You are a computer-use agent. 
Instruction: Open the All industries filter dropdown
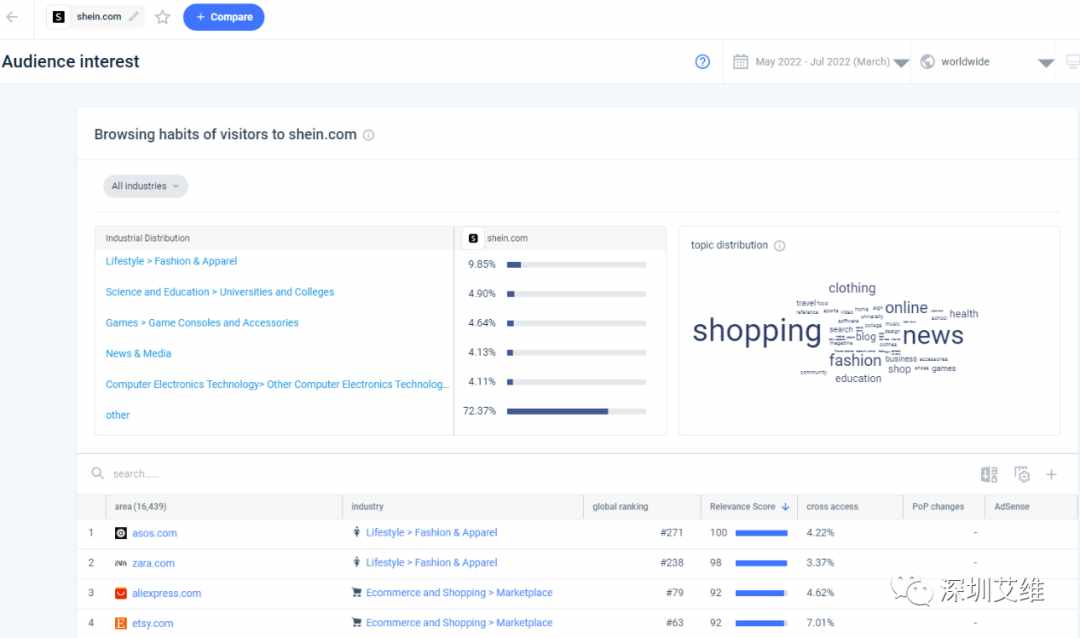(145, 186)
